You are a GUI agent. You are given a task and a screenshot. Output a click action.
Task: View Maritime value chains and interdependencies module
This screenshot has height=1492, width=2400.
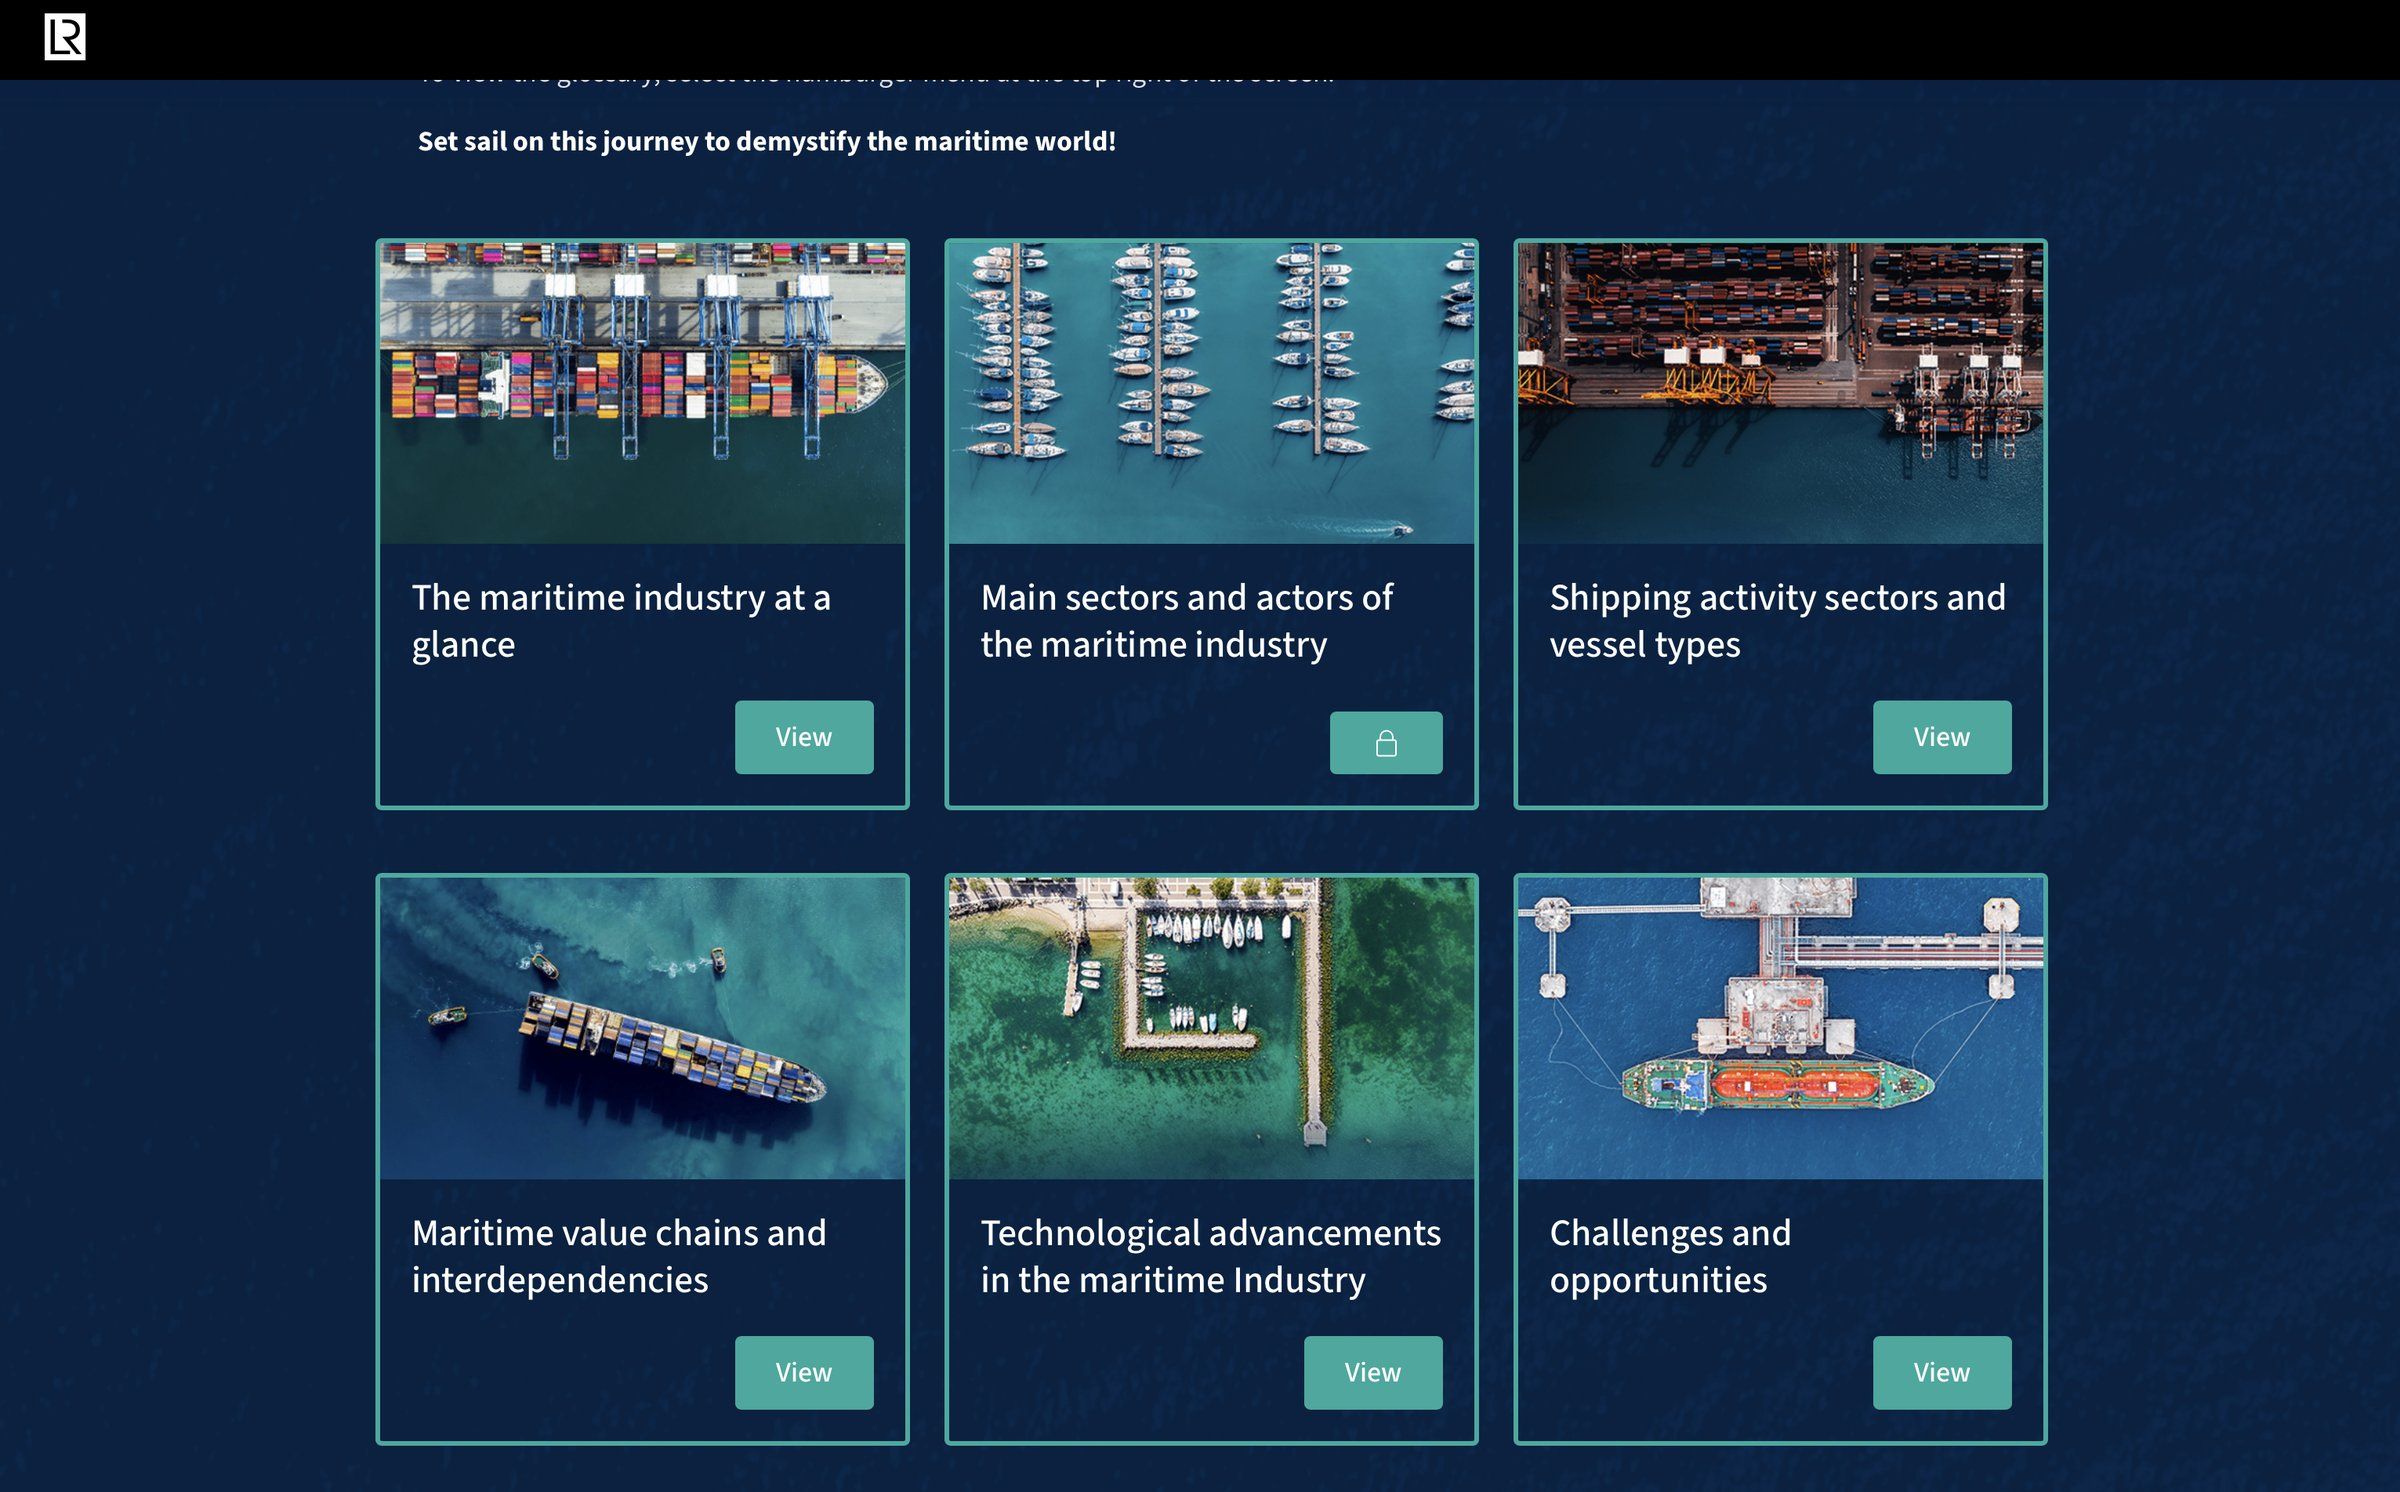(804, 1372)
